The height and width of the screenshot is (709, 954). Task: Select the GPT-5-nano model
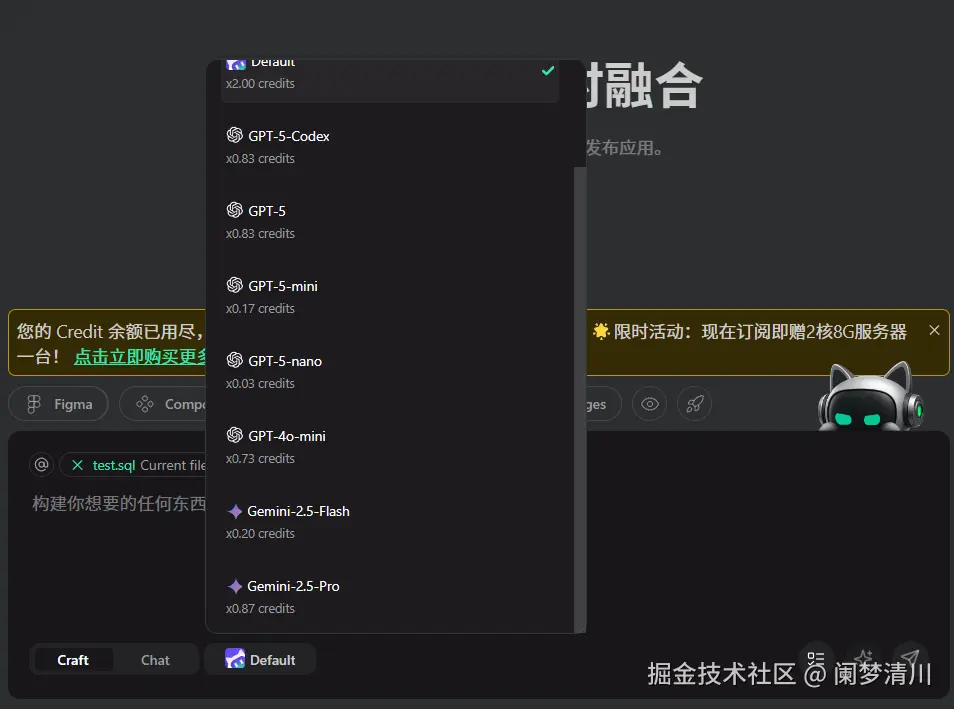(390, 371)
